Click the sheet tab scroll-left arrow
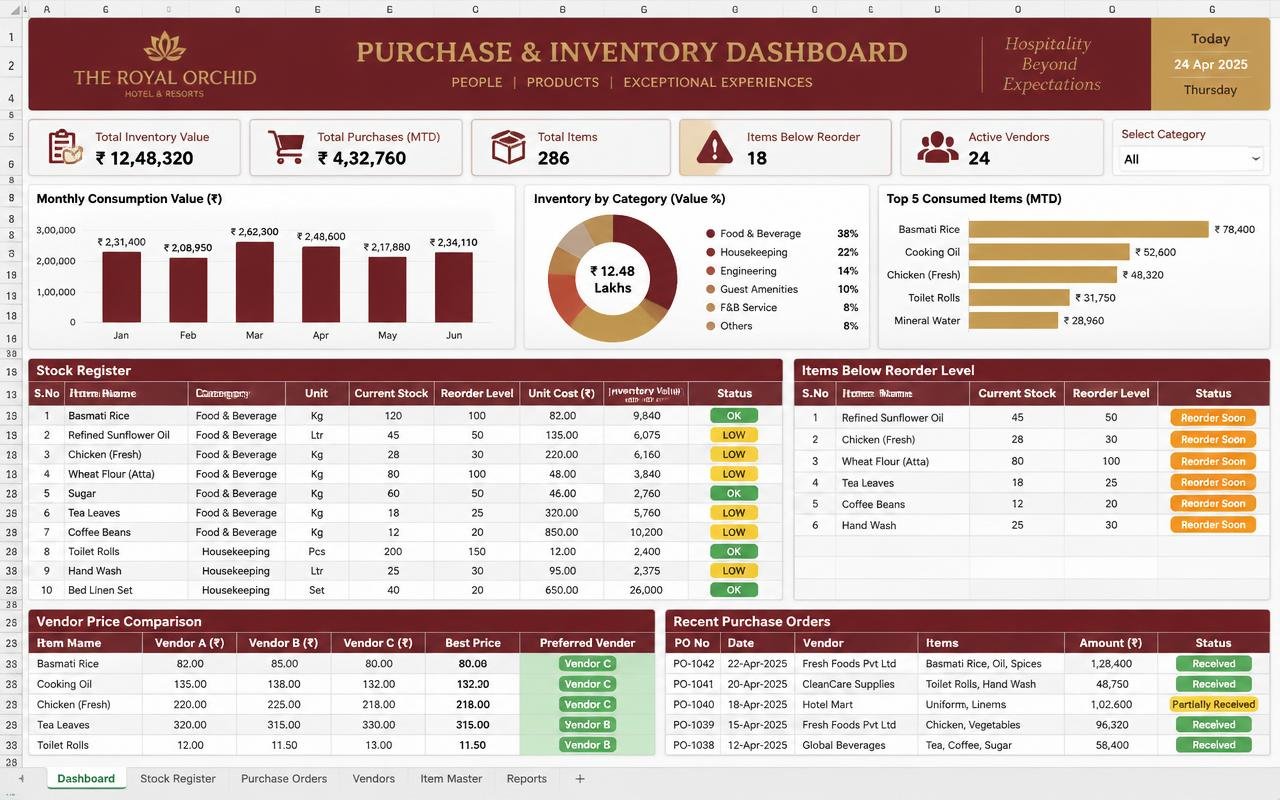Image resolution: width=1280 pixels, height=800 pixels. pos(20,778)
